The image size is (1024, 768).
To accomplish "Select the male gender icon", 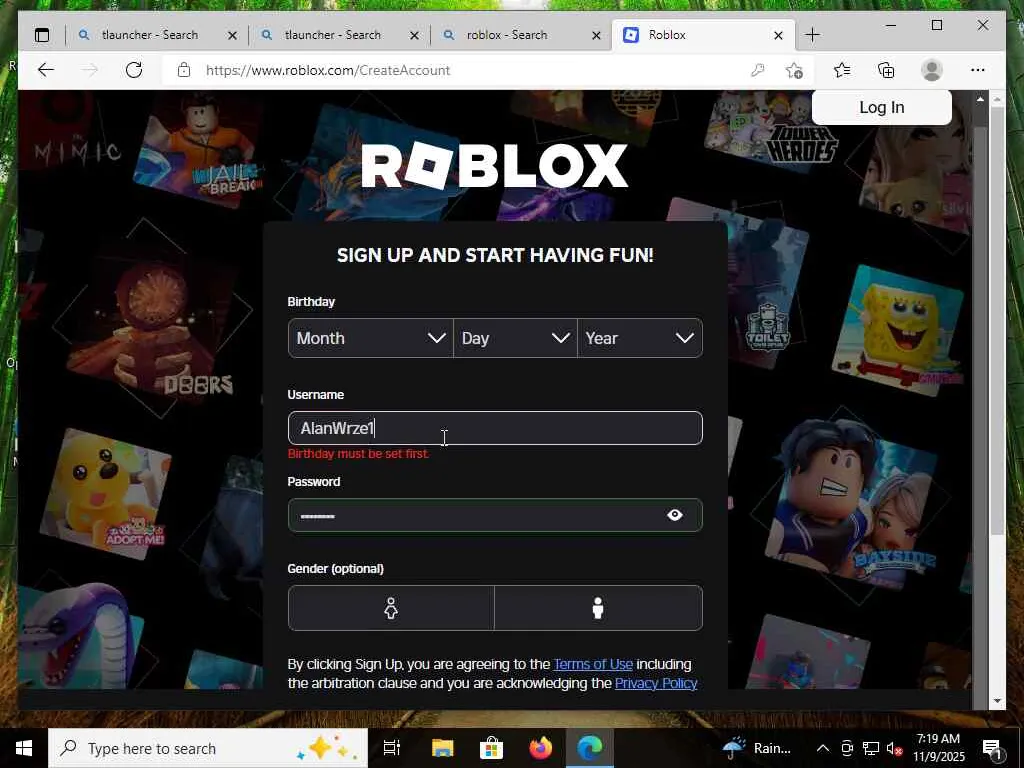I will click(x=598, y=608).
